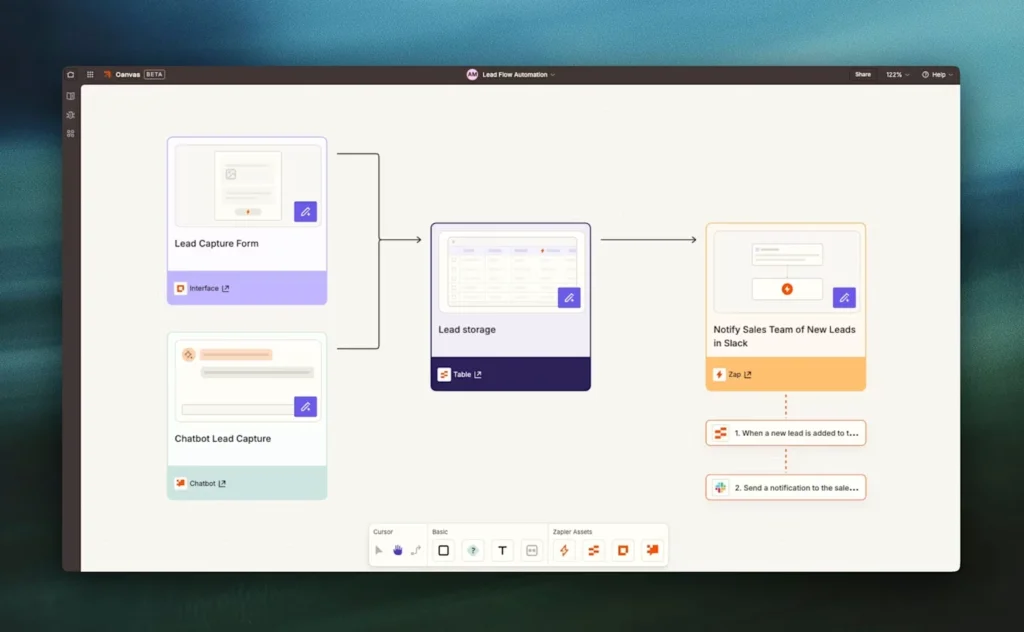The width and height of the screenshot is (1024, 632).
Task: Select the Text tool in Basic section
Action: click(501, 550)
